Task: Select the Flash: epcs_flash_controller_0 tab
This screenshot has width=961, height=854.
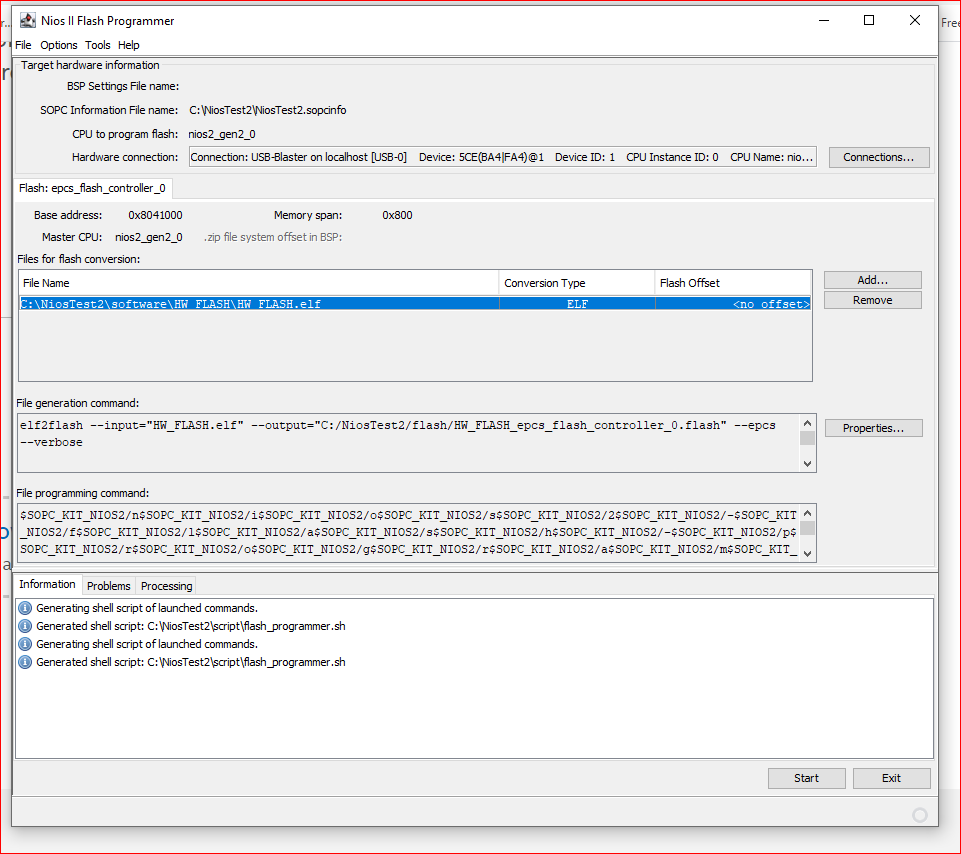Action: 92,188
